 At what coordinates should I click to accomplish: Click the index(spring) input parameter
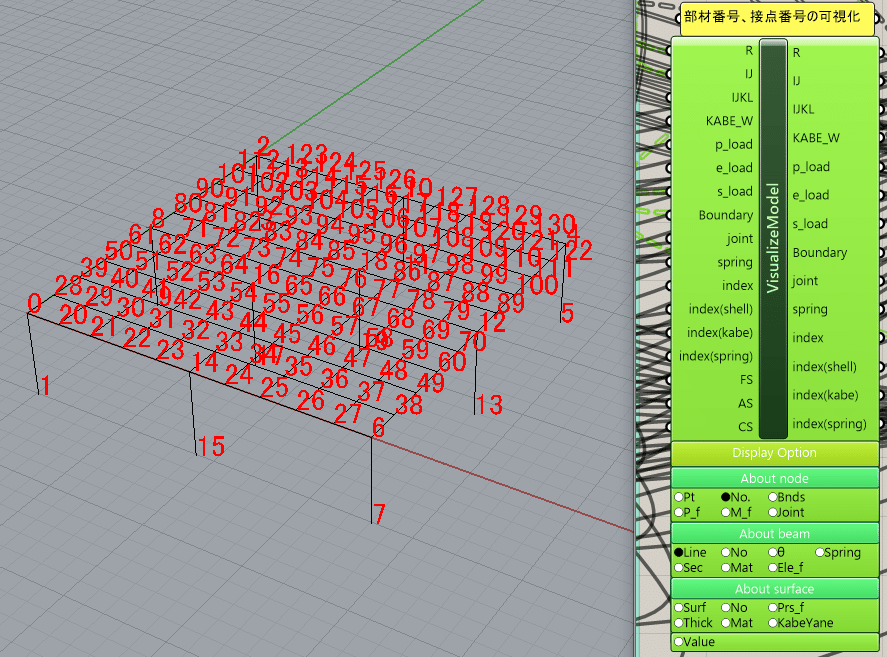click(716, 357)
